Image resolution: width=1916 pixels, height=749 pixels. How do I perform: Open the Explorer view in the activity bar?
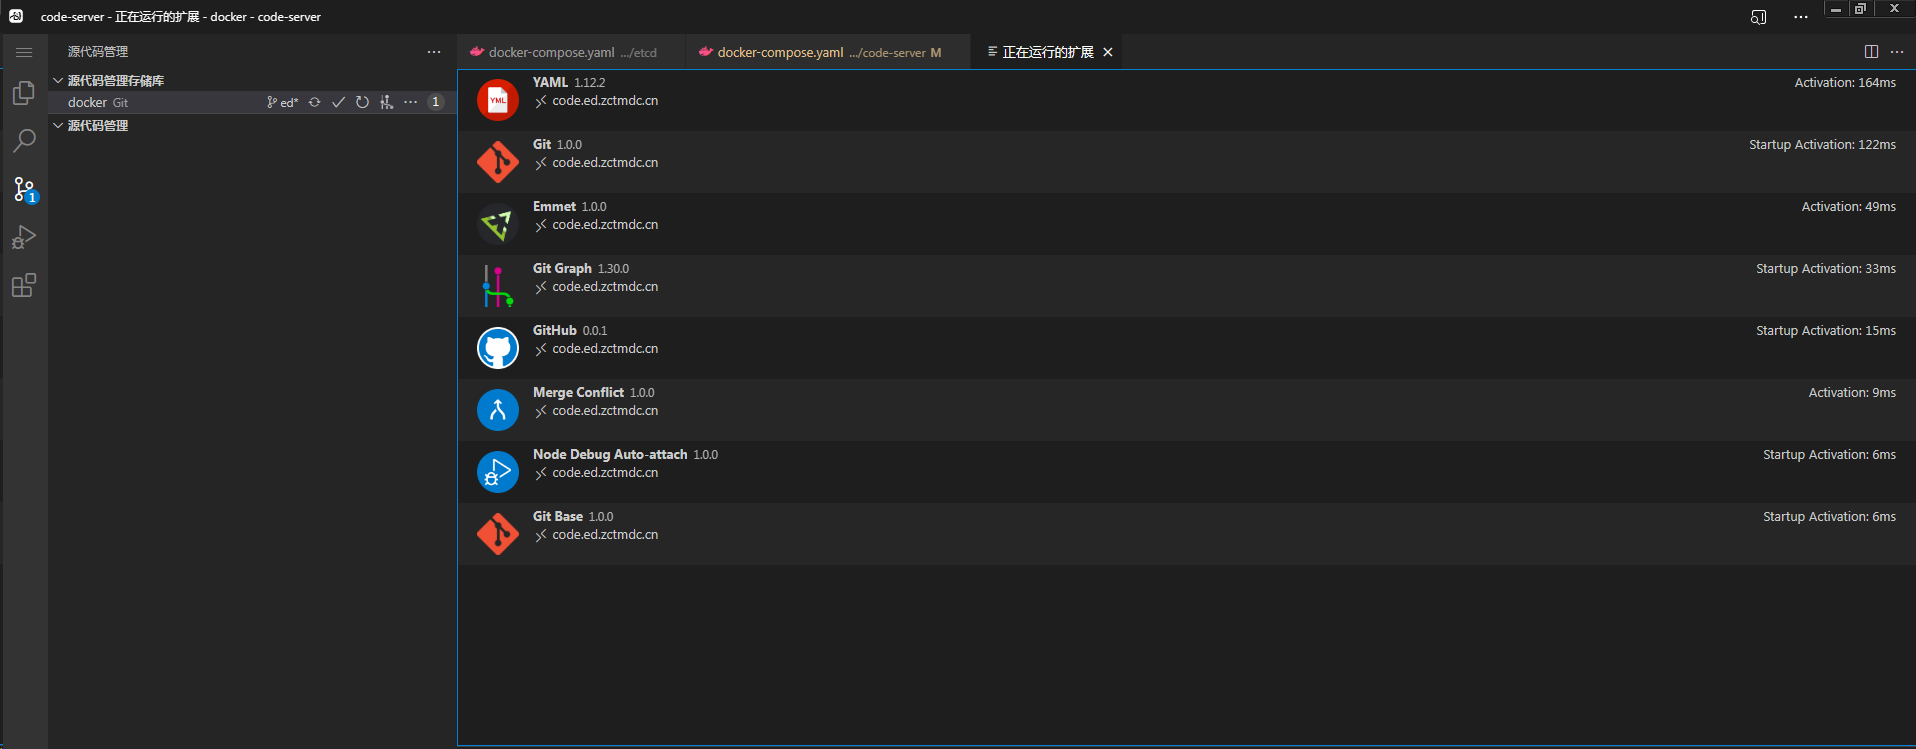pos(24,93)
